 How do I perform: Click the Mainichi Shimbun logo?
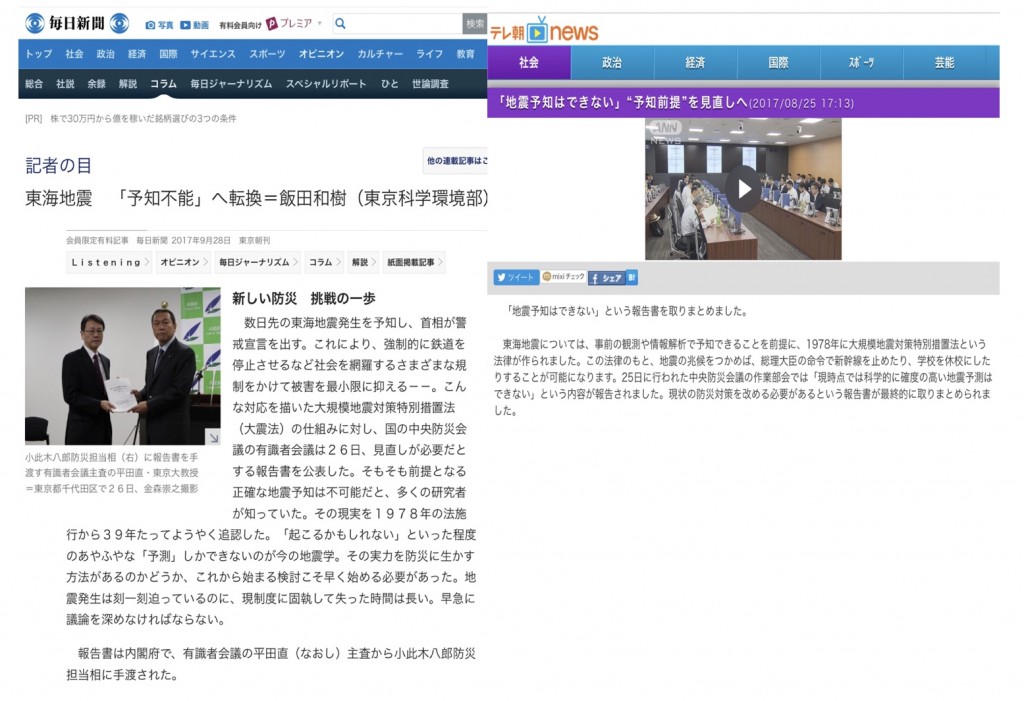(x=77, y=23)
